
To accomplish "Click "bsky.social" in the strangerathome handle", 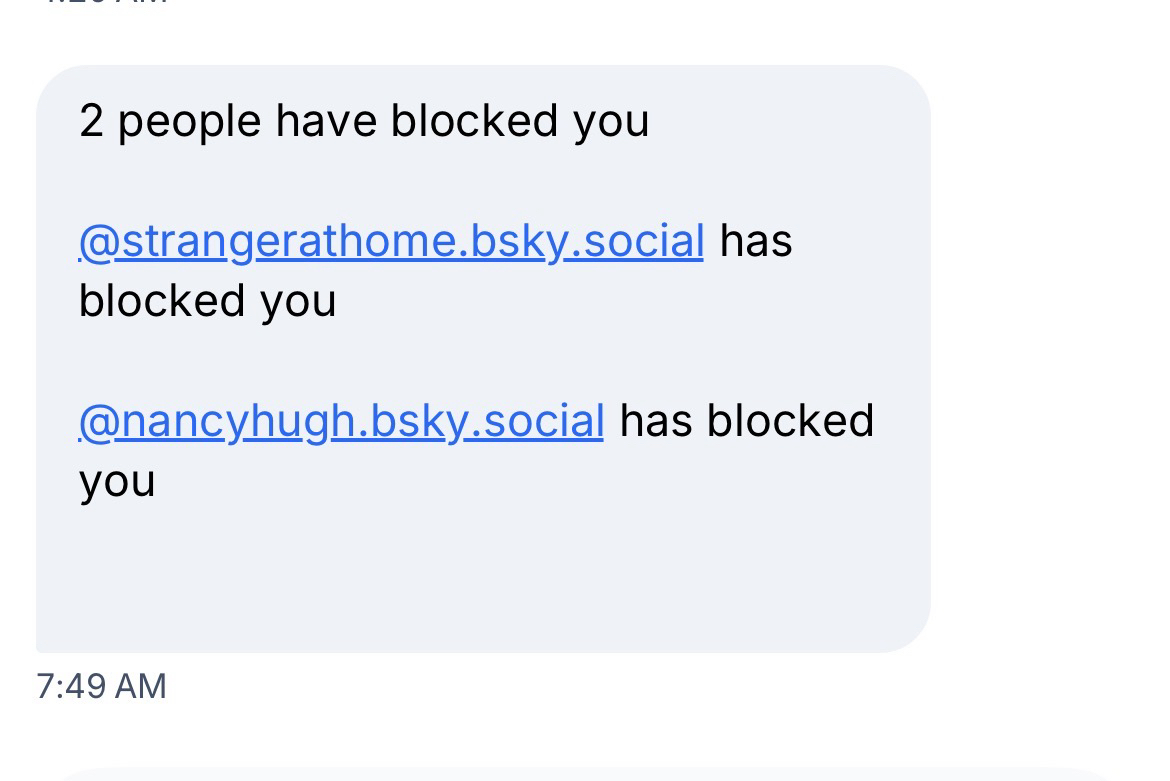I will (x=588, y=241).
